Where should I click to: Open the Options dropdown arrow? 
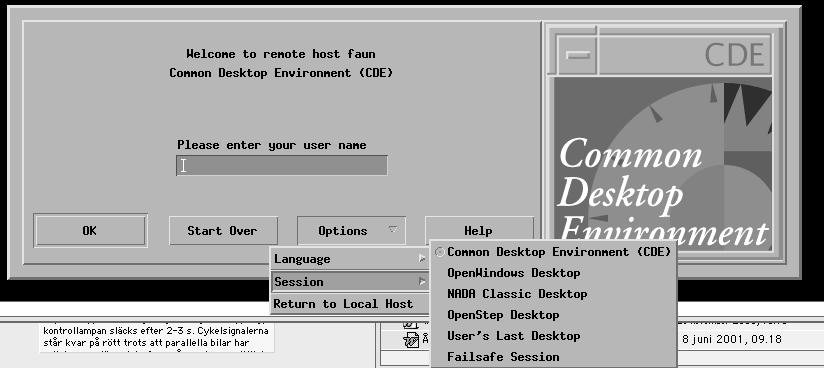pos(393,230)
